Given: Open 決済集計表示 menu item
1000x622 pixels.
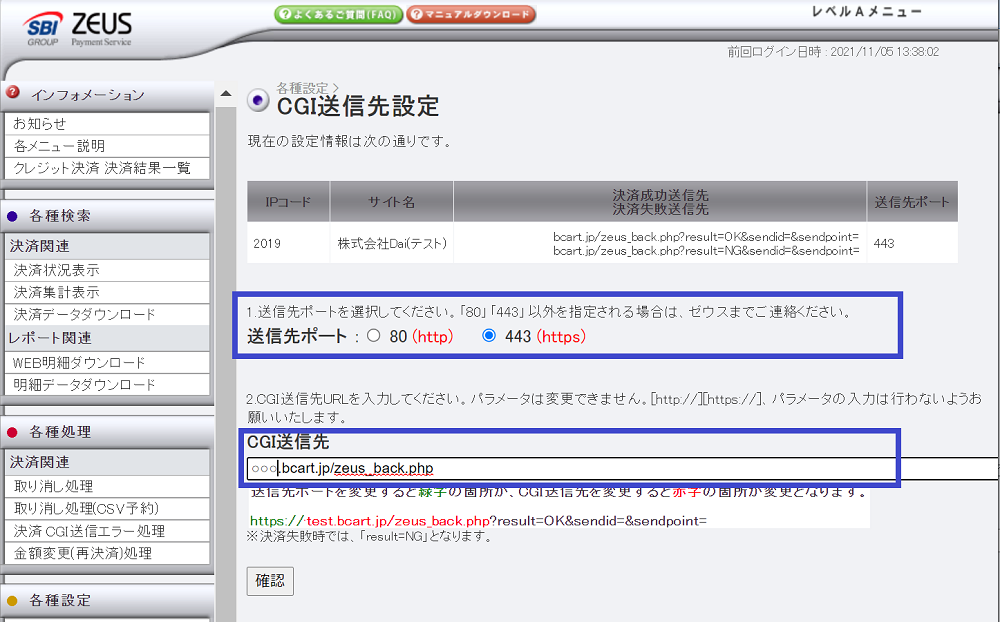Looking at the screenshot, I should coord(107,292).
